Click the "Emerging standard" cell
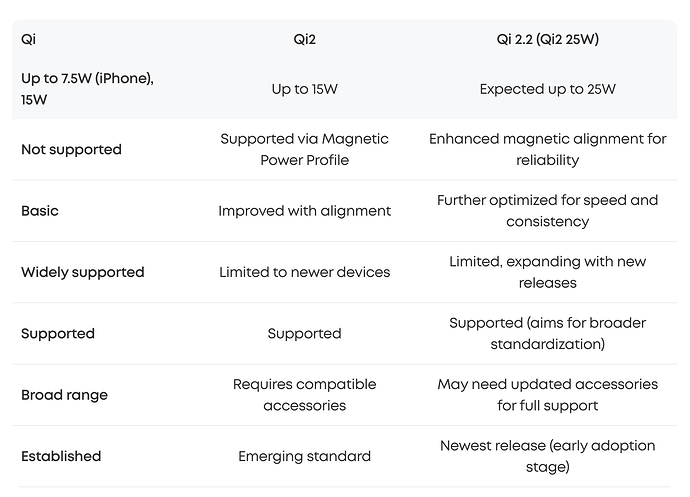The width and height of the screenshot is (690, 497). (304, 456)
